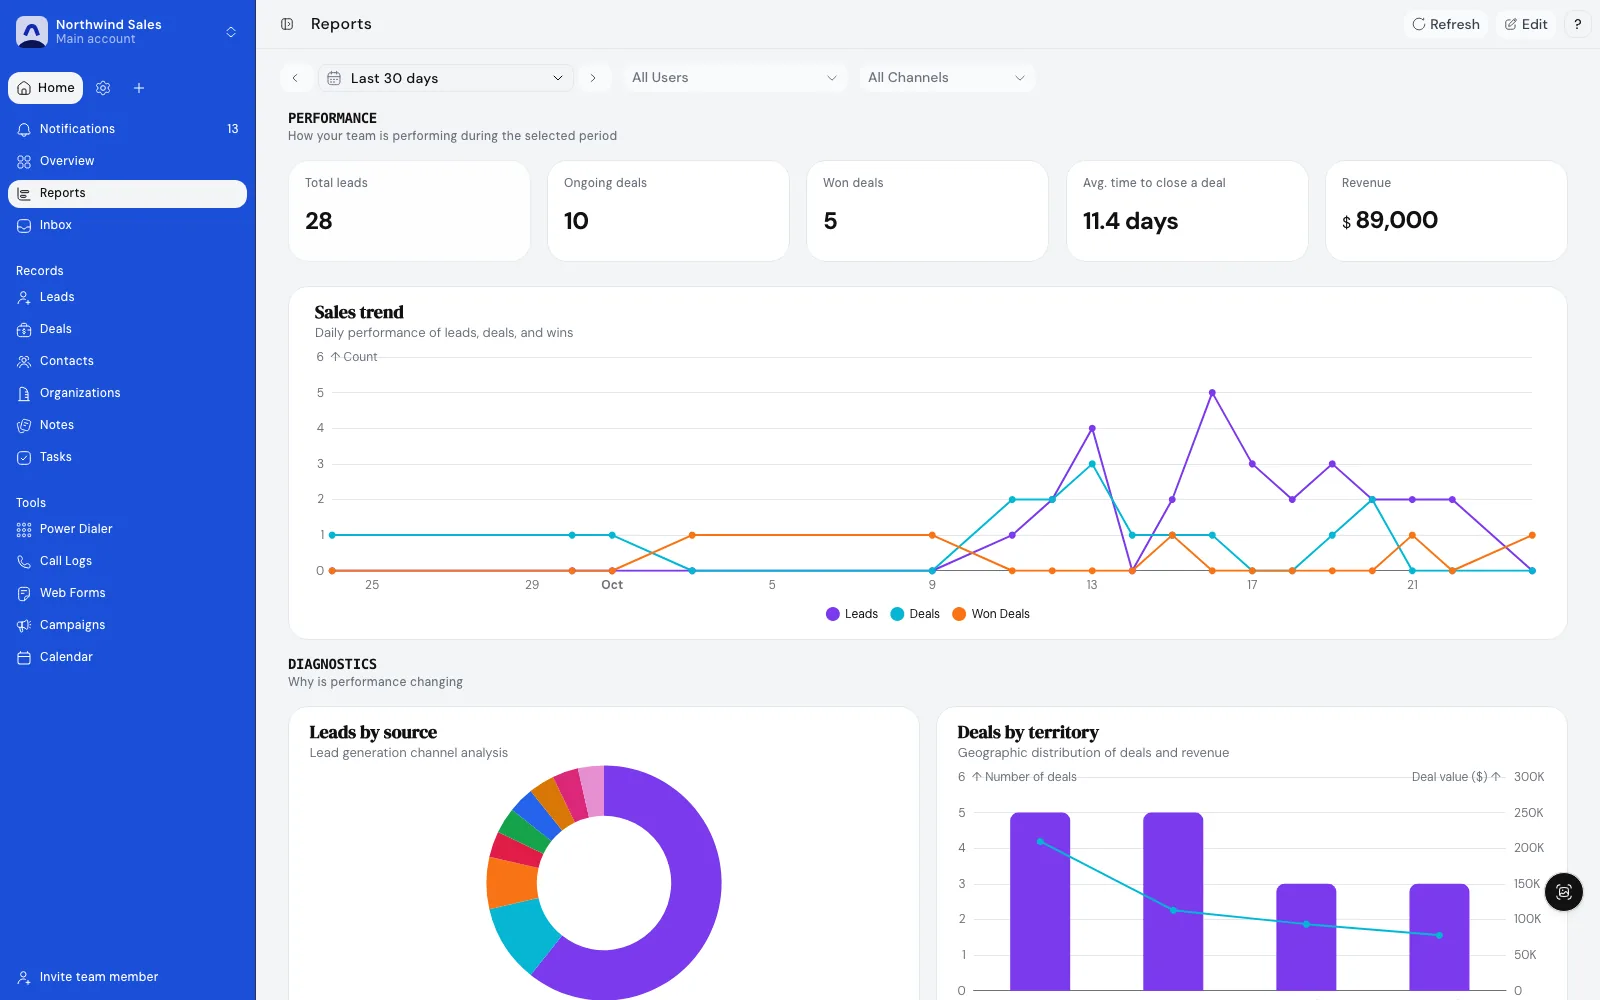Click the Ongoing deals card showing 10
Image resolution: width=1600 pixels, height=1000 pixels.
pos(668,211)
